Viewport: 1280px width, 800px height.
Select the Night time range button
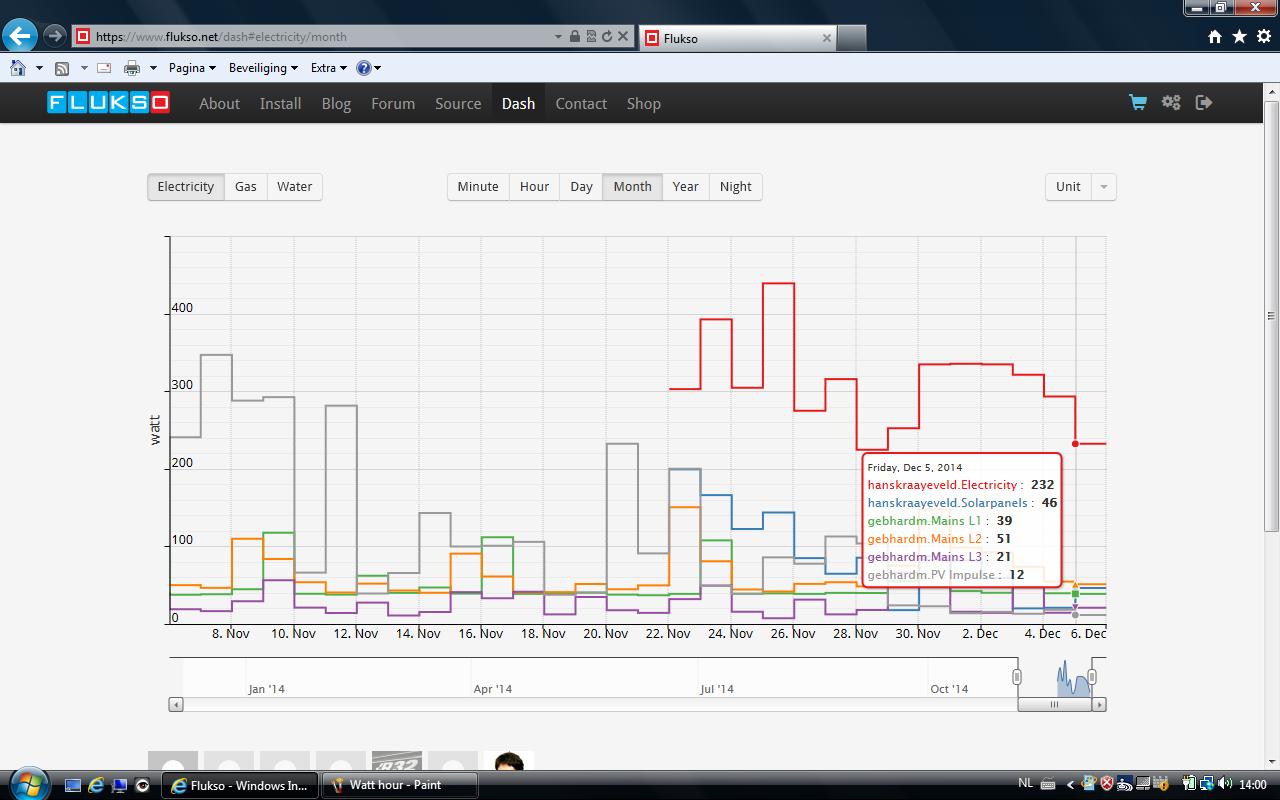tap(735, 187)
